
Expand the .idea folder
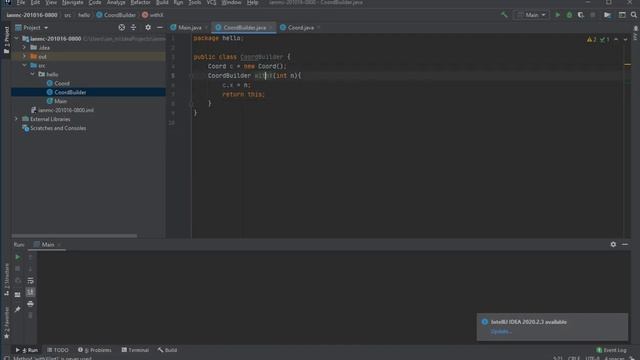24,47
